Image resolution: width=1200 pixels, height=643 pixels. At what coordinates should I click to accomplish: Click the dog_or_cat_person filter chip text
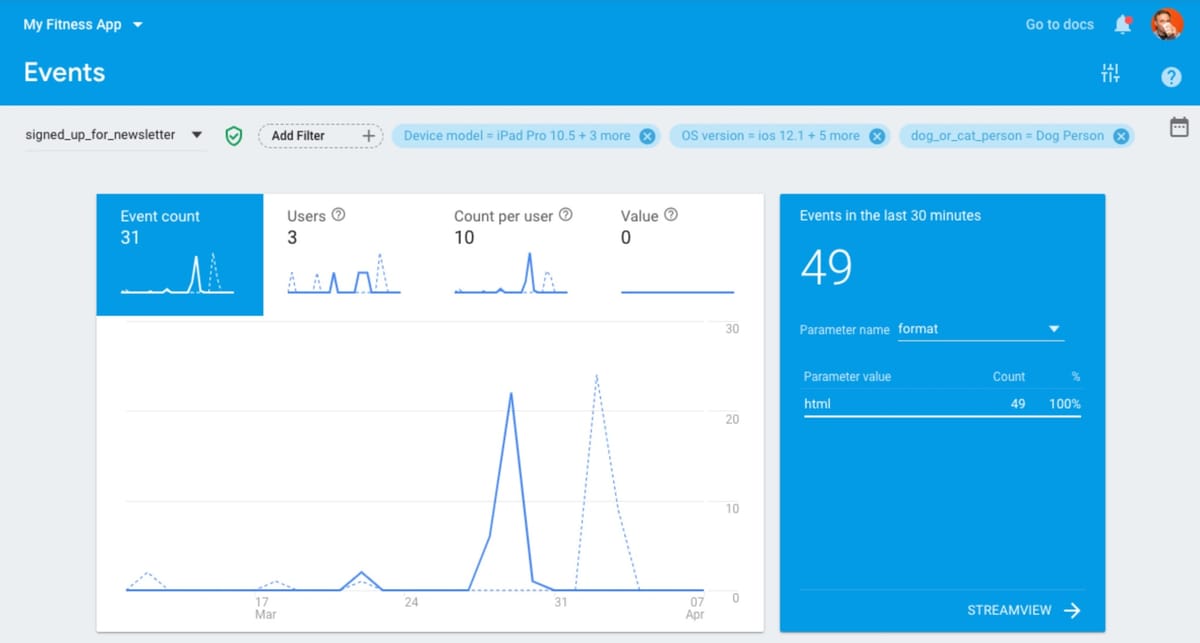tap(1008, 136)
